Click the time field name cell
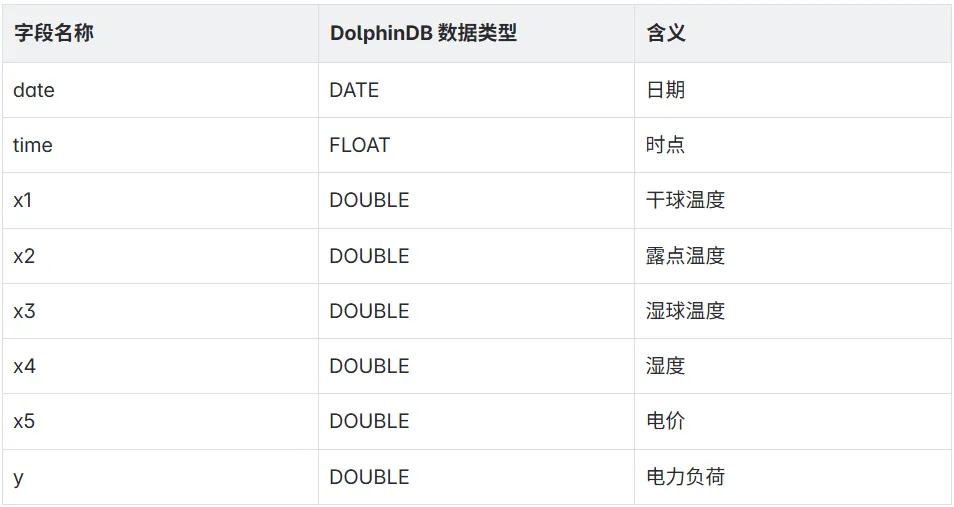Viewport: 954px width, 507px height. pyautogui.click(x=160, y=145)
